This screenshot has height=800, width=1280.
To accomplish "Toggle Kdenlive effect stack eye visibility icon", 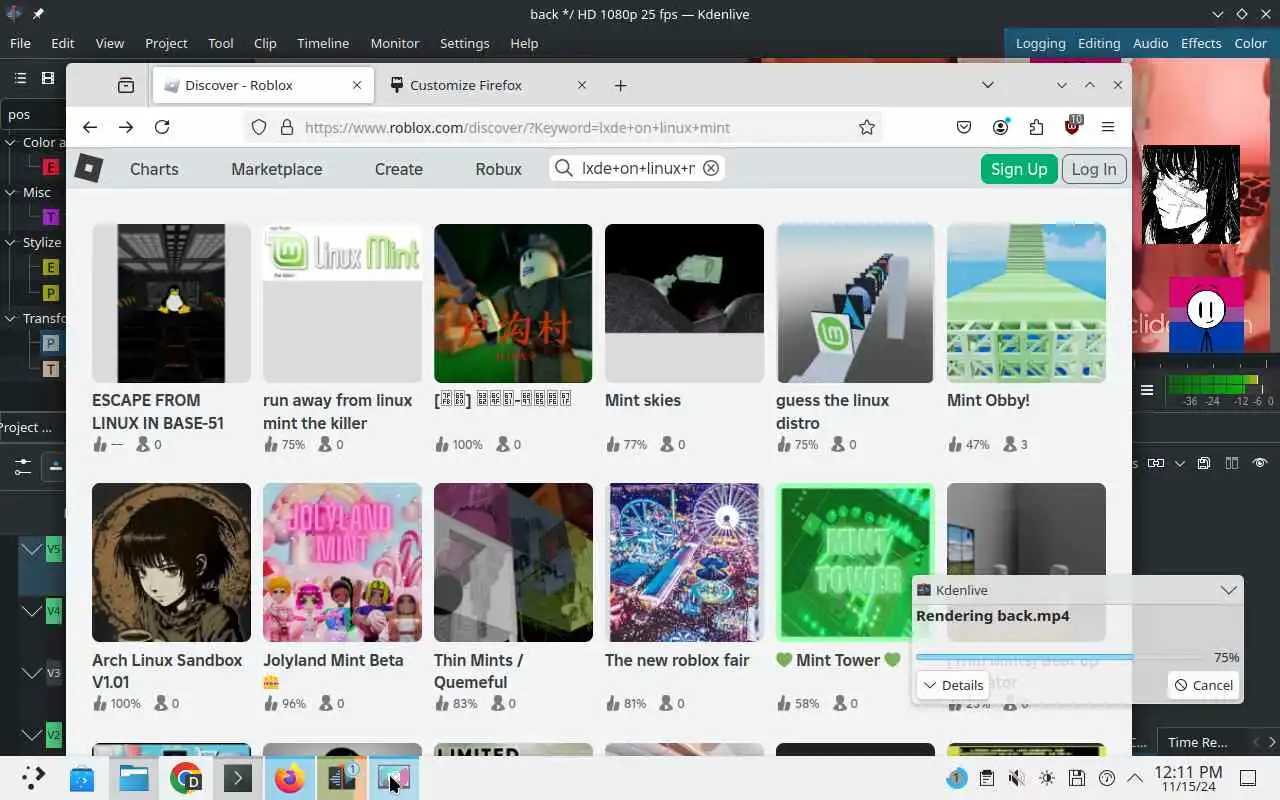I will pos(1260,463).
